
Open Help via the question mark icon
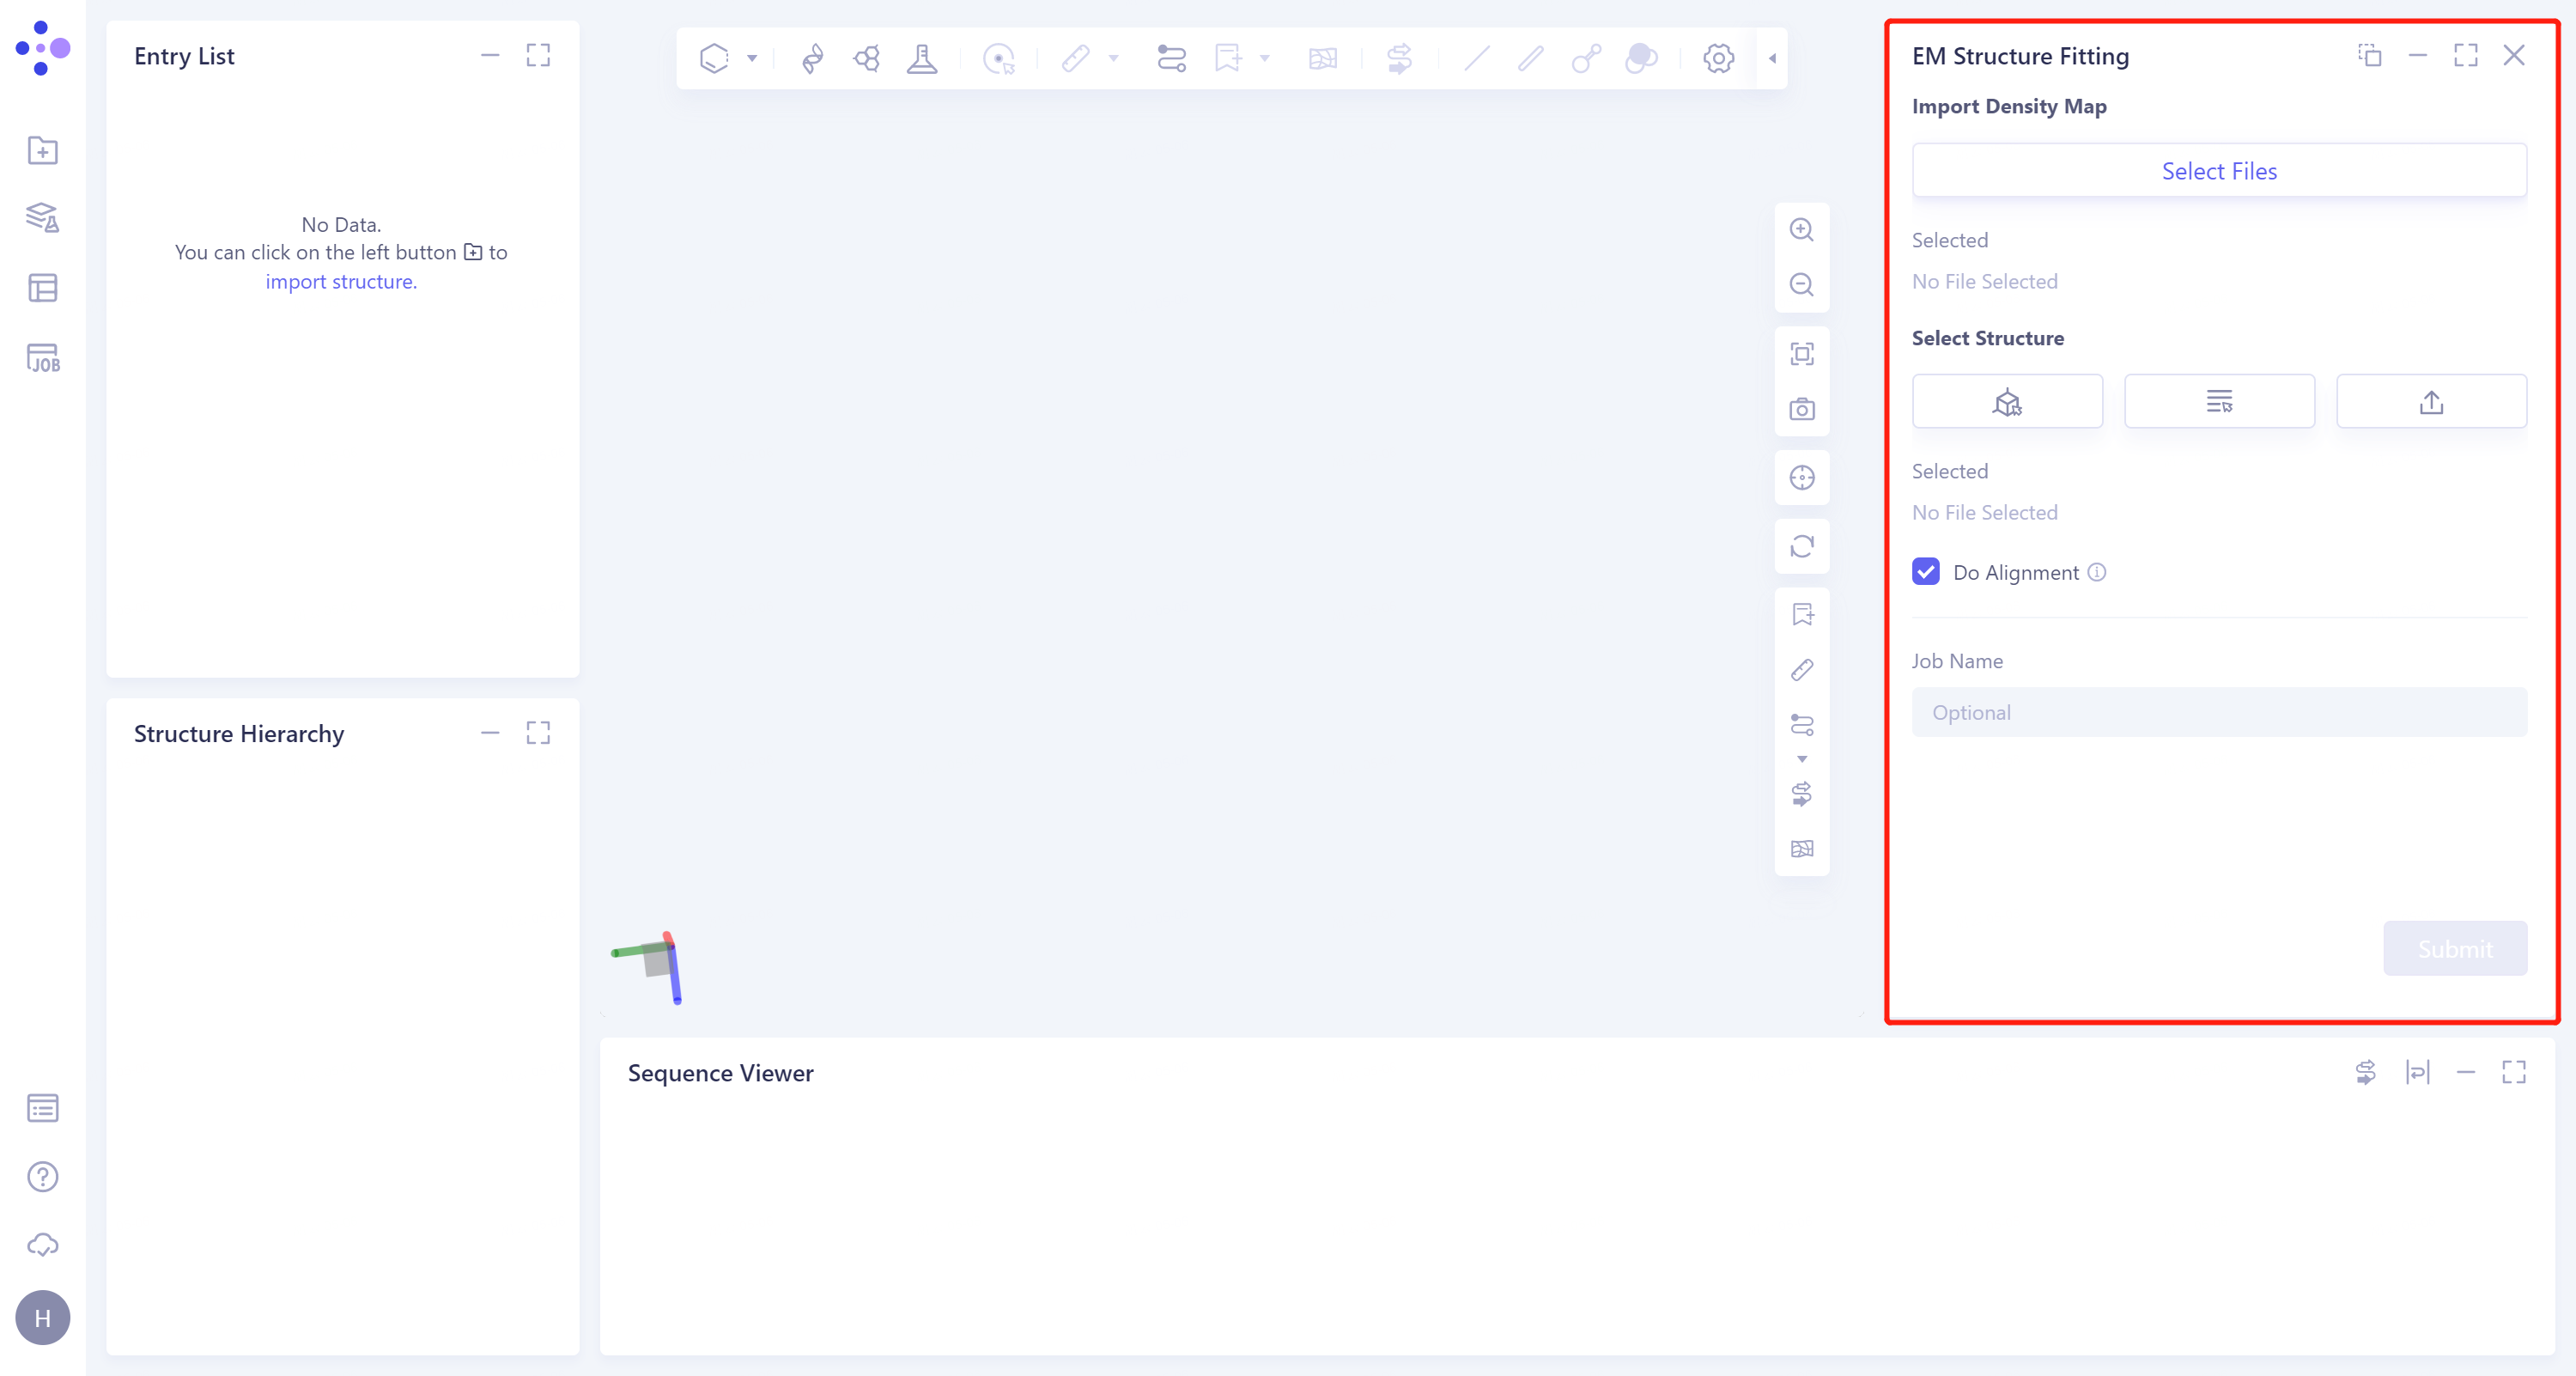(x=42, y=1176)
